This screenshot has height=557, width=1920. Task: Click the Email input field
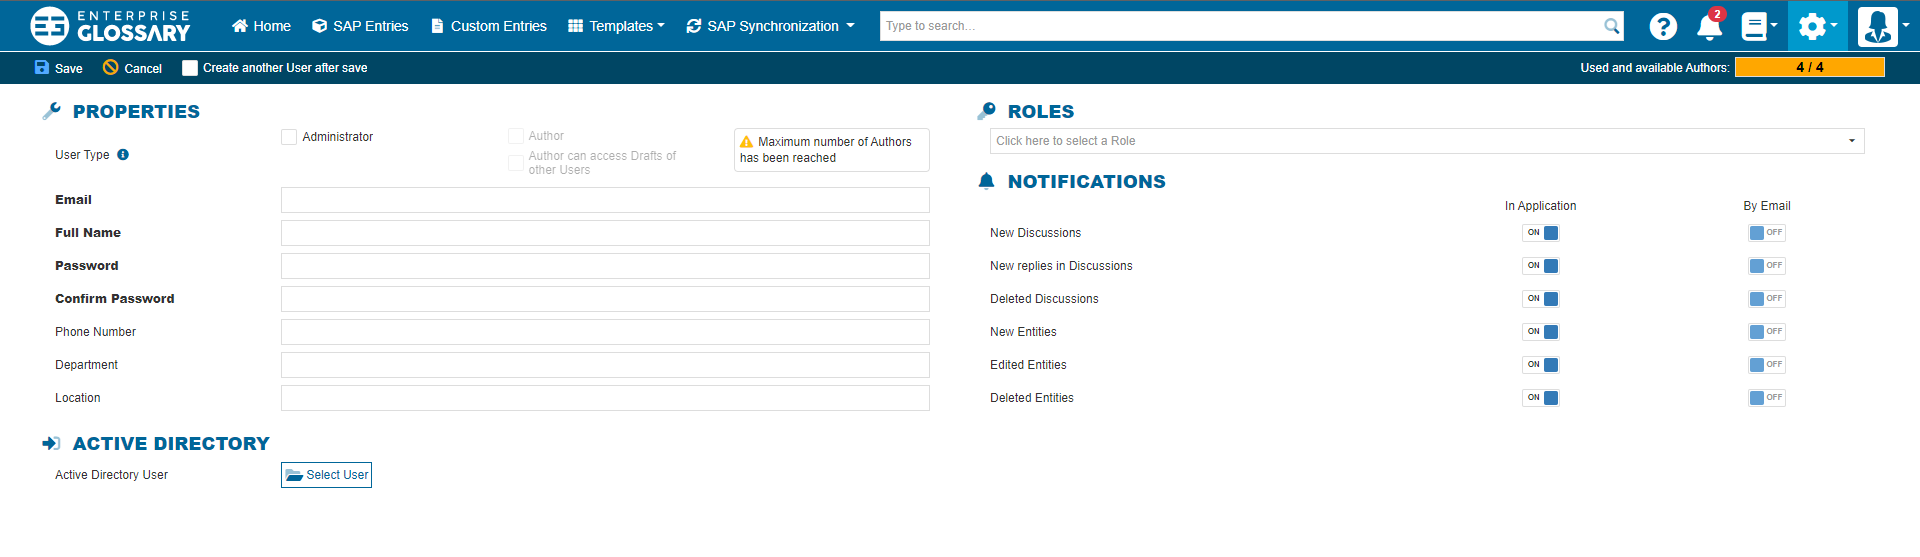tap(605, 200)
